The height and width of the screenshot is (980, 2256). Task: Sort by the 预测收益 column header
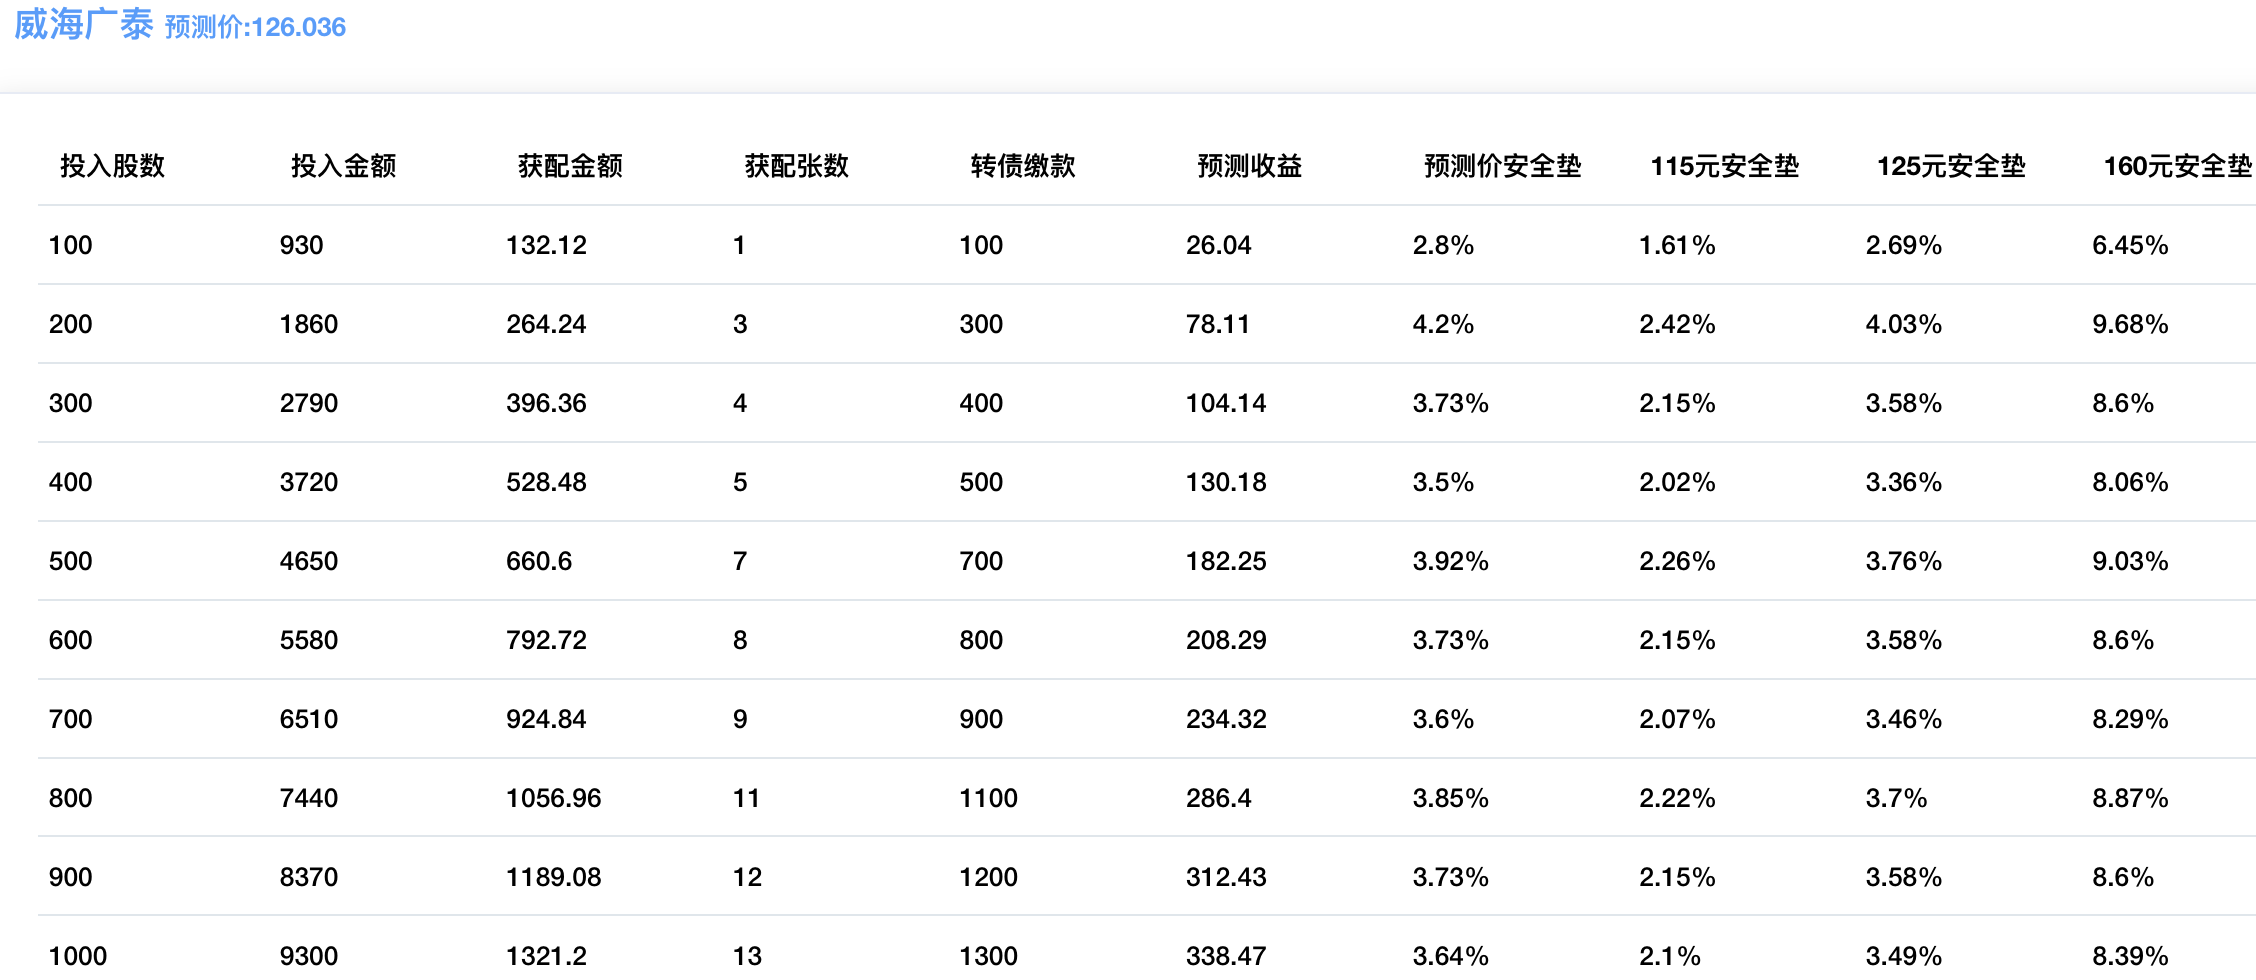[1249, 166]
